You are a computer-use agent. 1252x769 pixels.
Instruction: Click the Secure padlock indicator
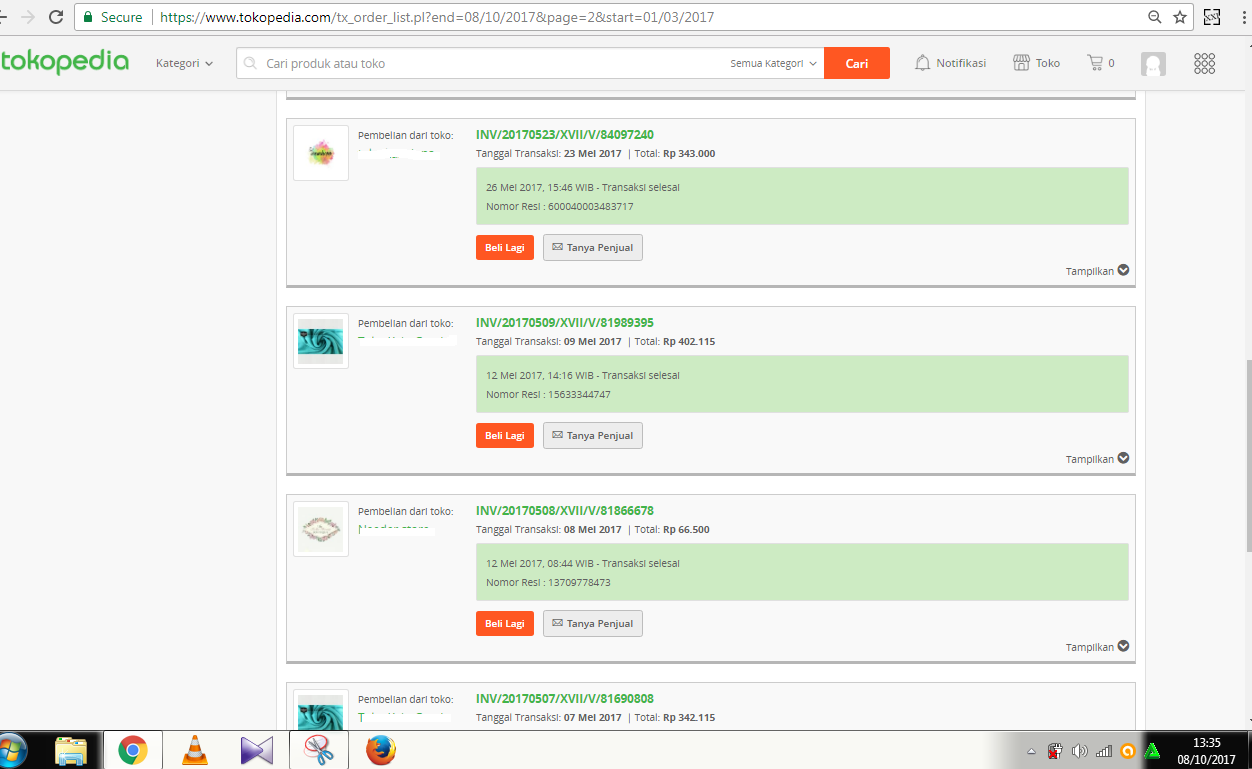114,17
